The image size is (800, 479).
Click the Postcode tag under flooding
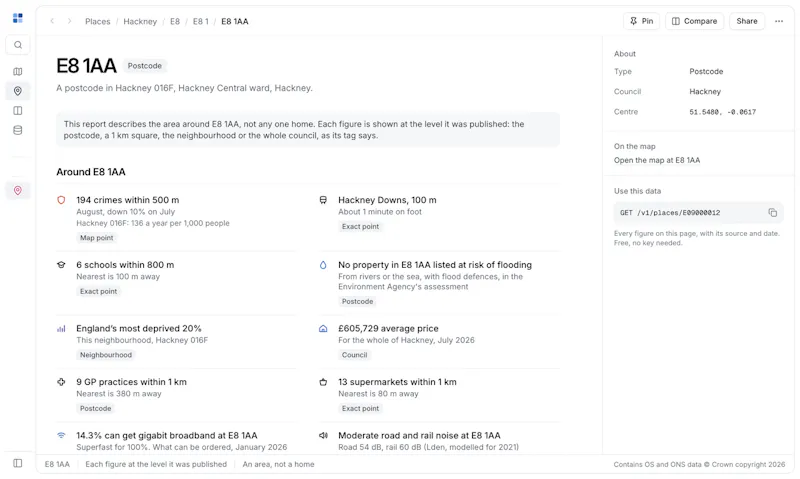click(357, 301)
